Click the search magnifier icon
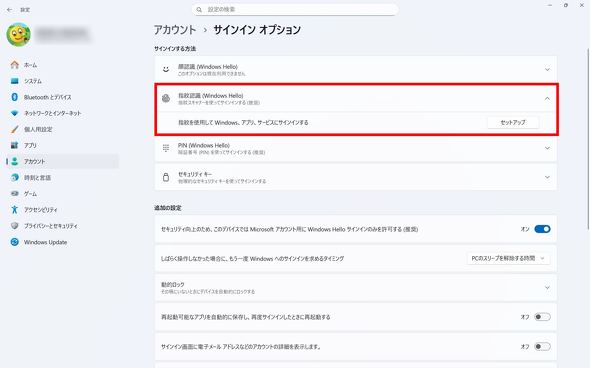 coord(199,10)
